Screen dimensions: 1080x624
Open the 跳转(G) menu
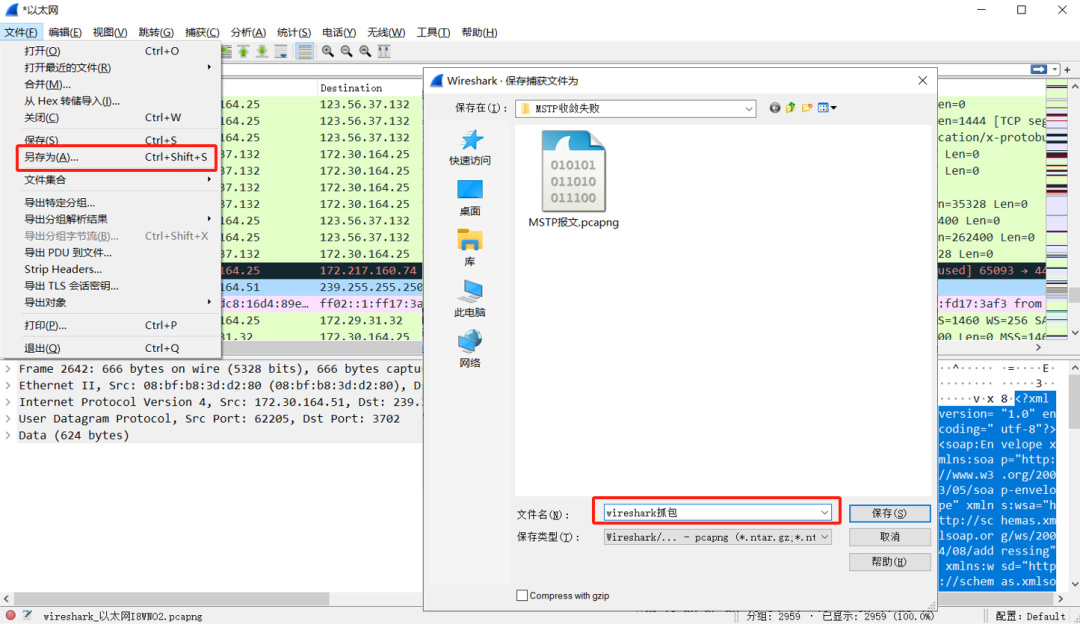click(156, 32)
